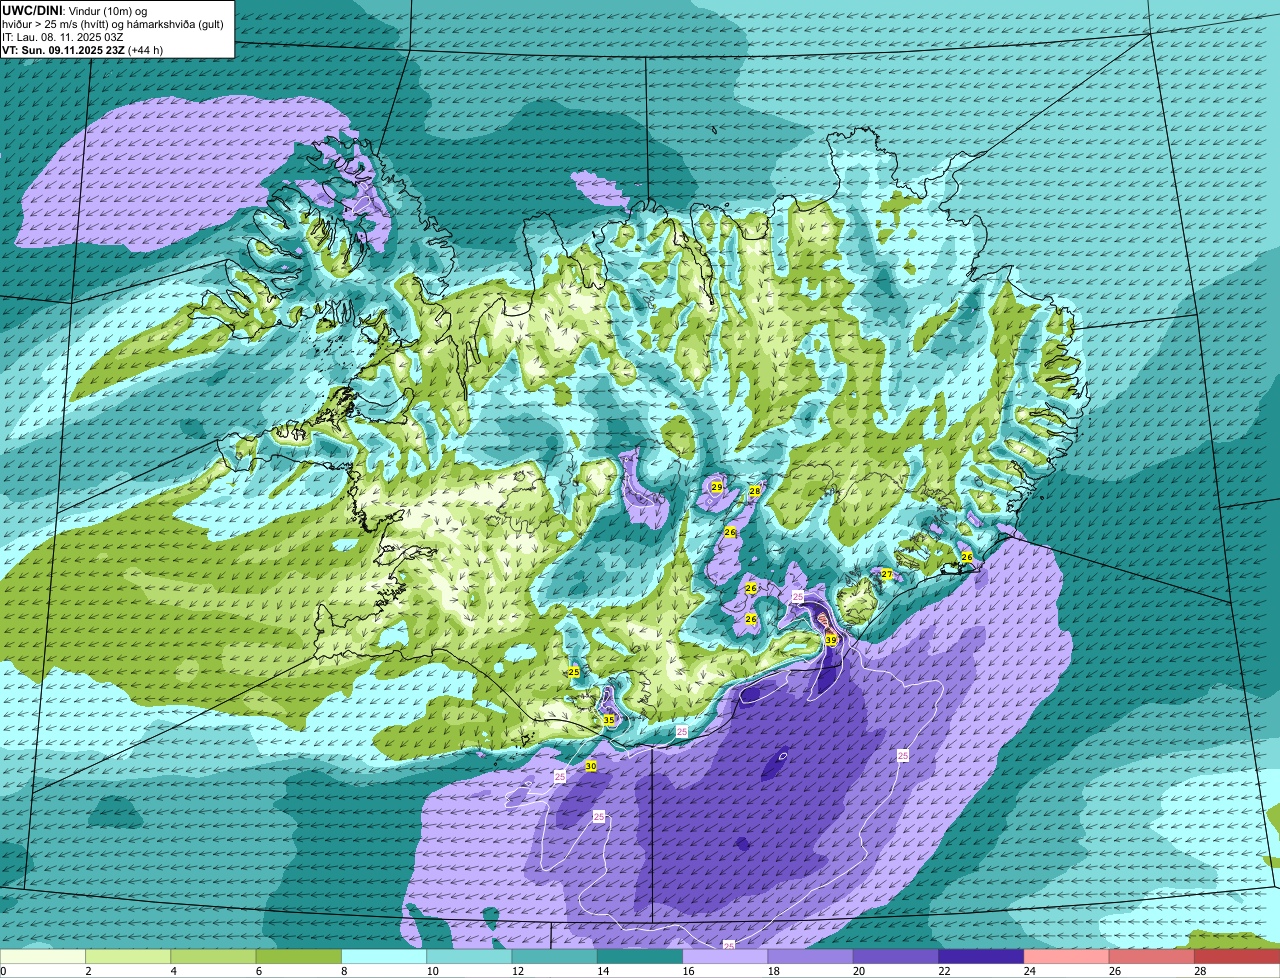The width and height of the screenshot is (1280, 978).
Task: Pick the 24–26 m/s pink legend swatch
Action: click(1067, 956)
